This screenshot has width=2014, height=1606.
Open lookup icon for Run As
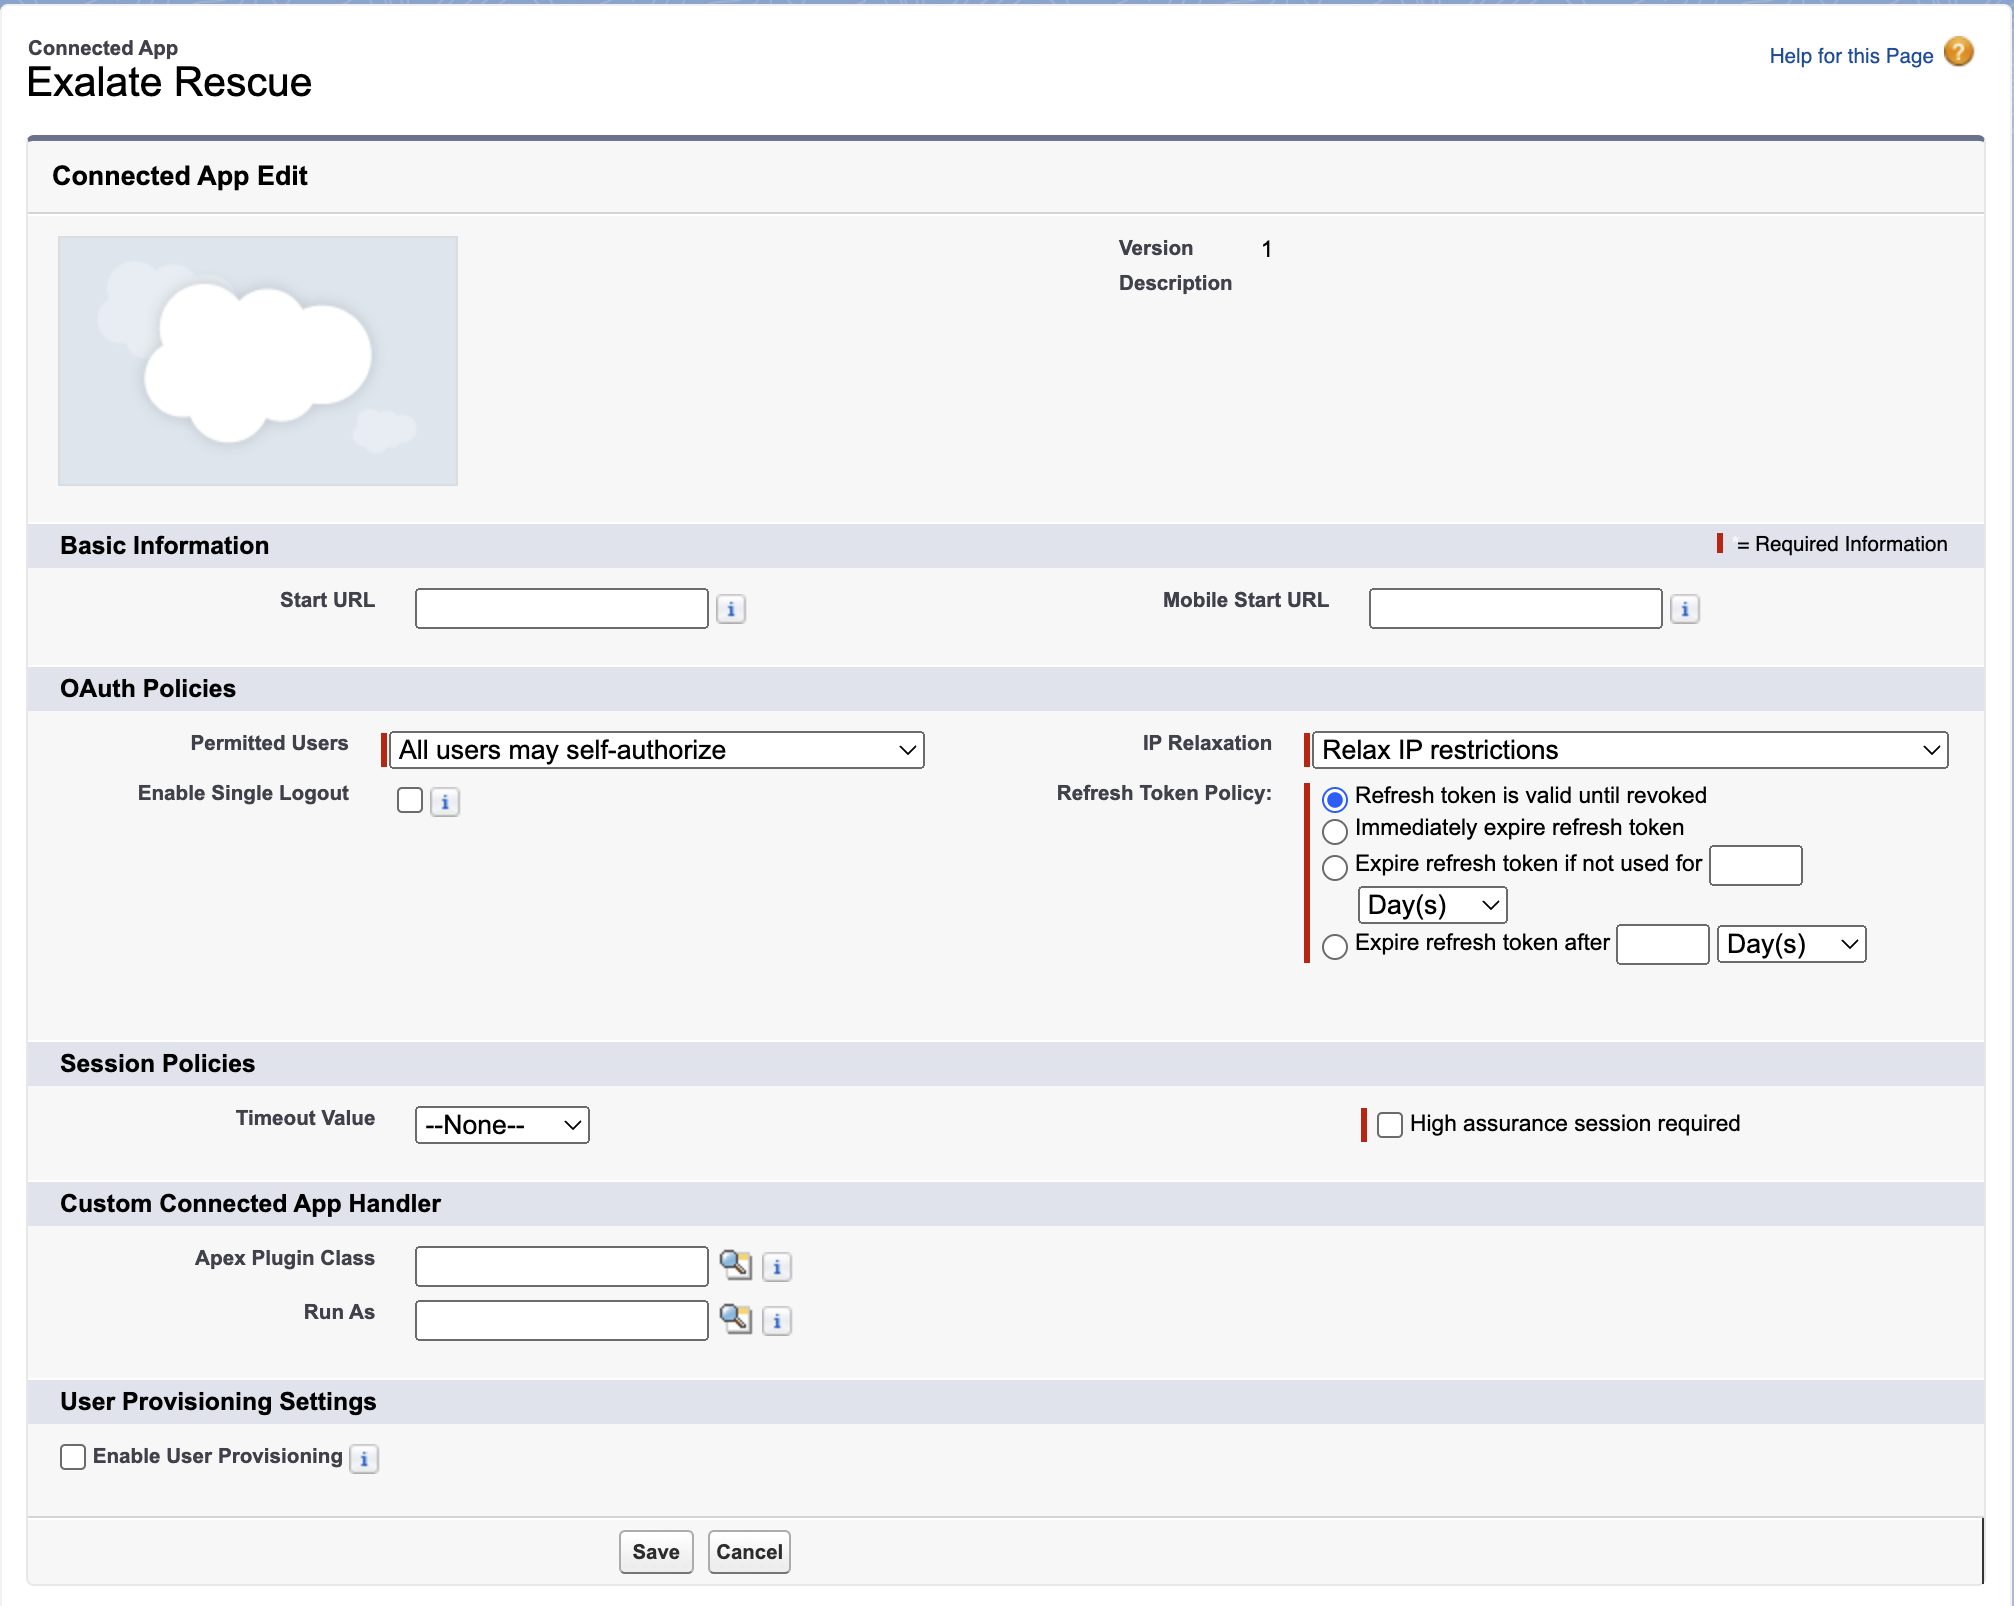point(736,1319)
